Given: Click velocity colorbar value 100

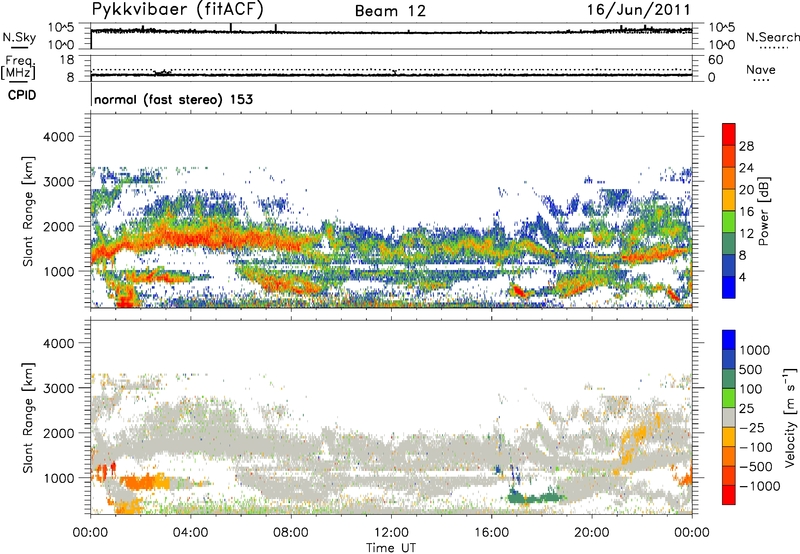Looking at the screenshot, I should click(x=751, y=389).
